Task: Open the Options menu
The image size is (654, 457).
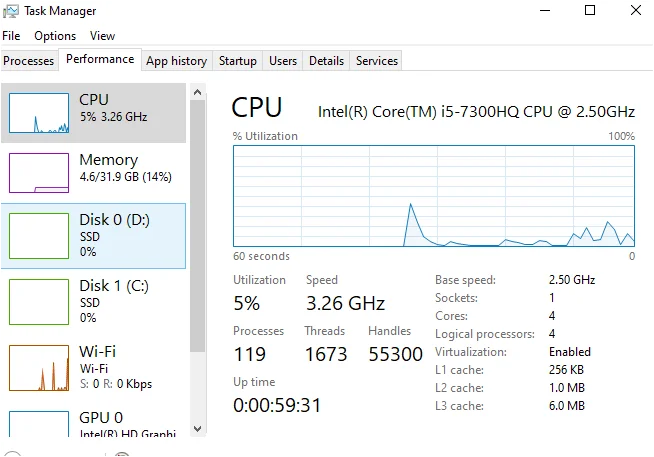Action: [x=55, y=36]
